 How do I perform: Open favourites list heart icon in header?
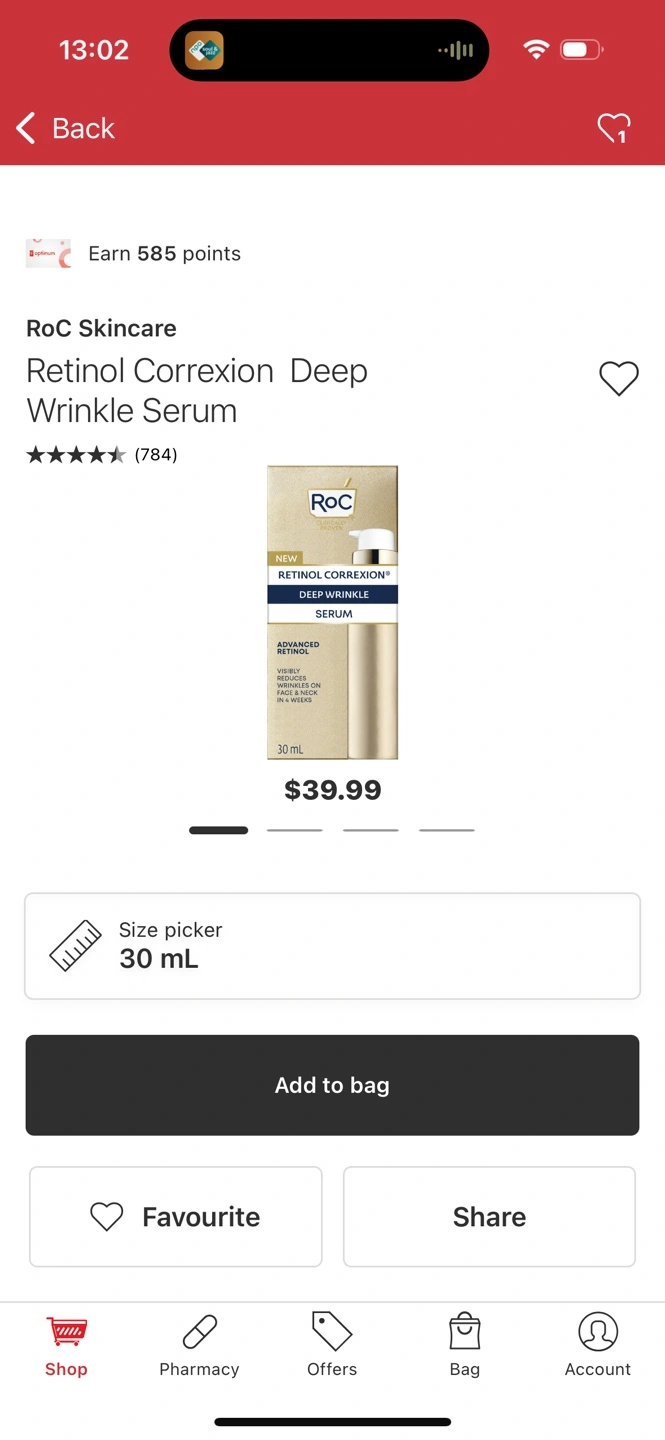614,128
